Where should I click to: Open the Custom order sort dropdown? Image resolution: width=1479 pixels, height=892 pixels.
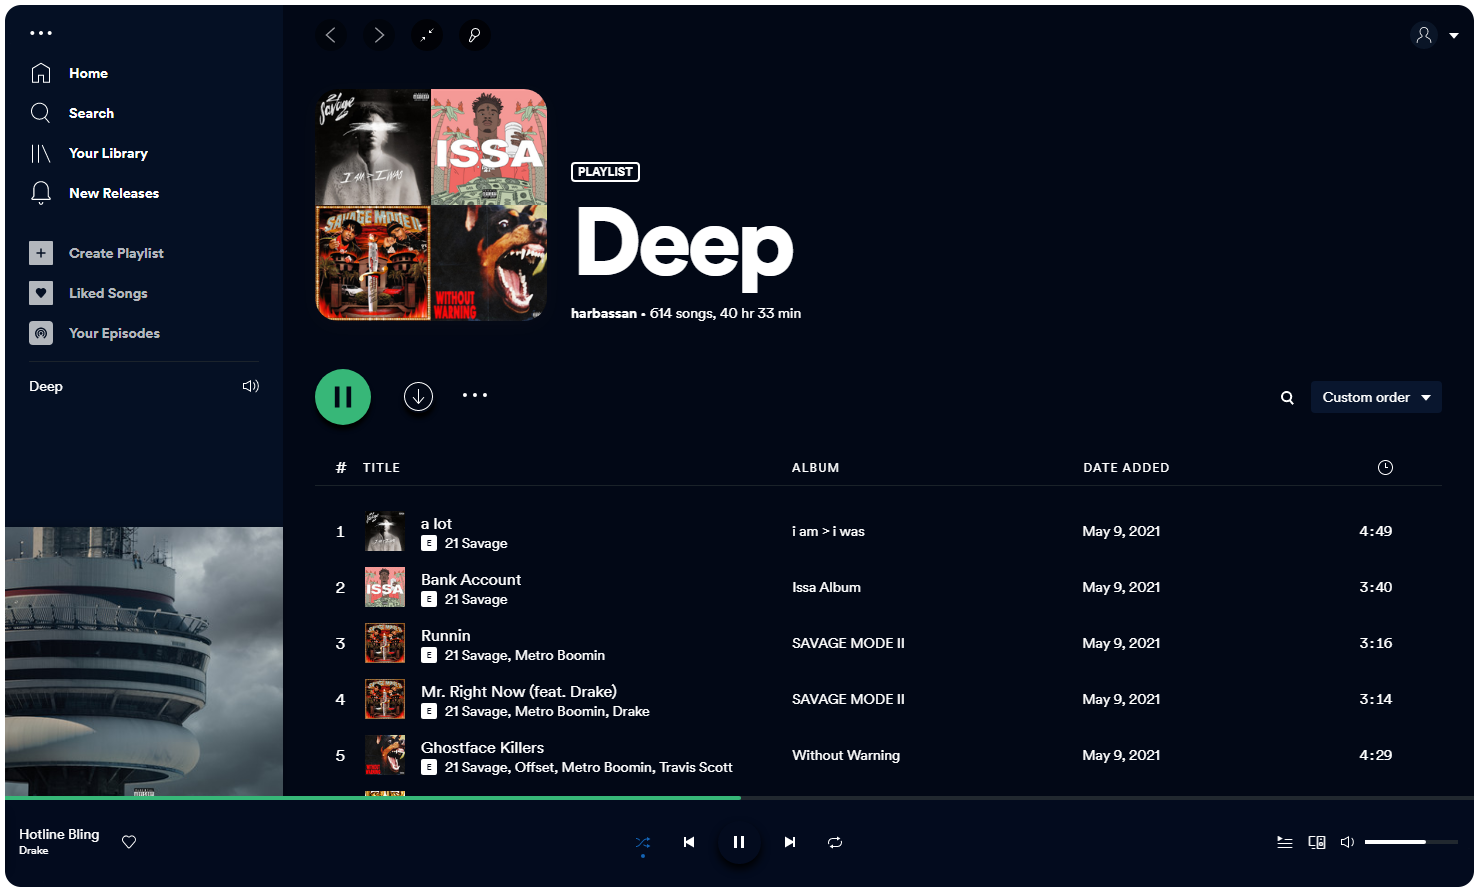[1376, 397]
